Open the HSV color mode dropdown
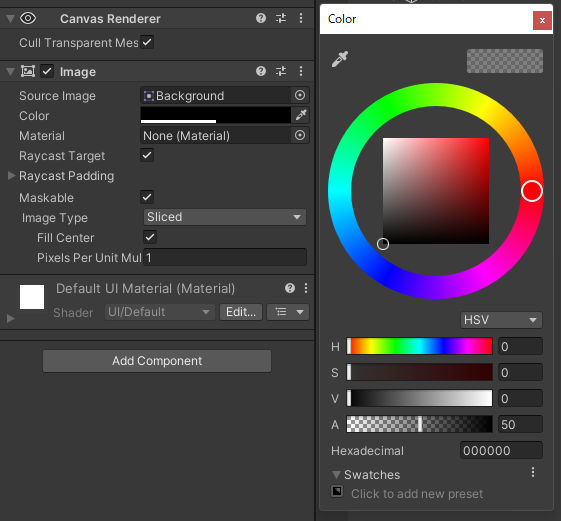The image size is (561, 521). [501, 320]
